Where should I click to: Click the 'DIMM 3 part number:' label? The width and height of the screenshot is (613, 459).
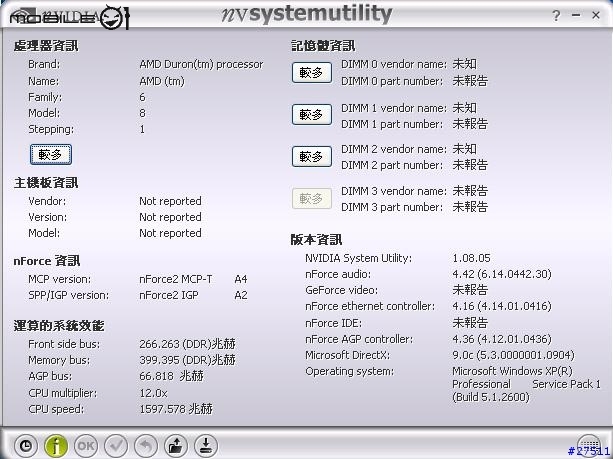point(392,207)
